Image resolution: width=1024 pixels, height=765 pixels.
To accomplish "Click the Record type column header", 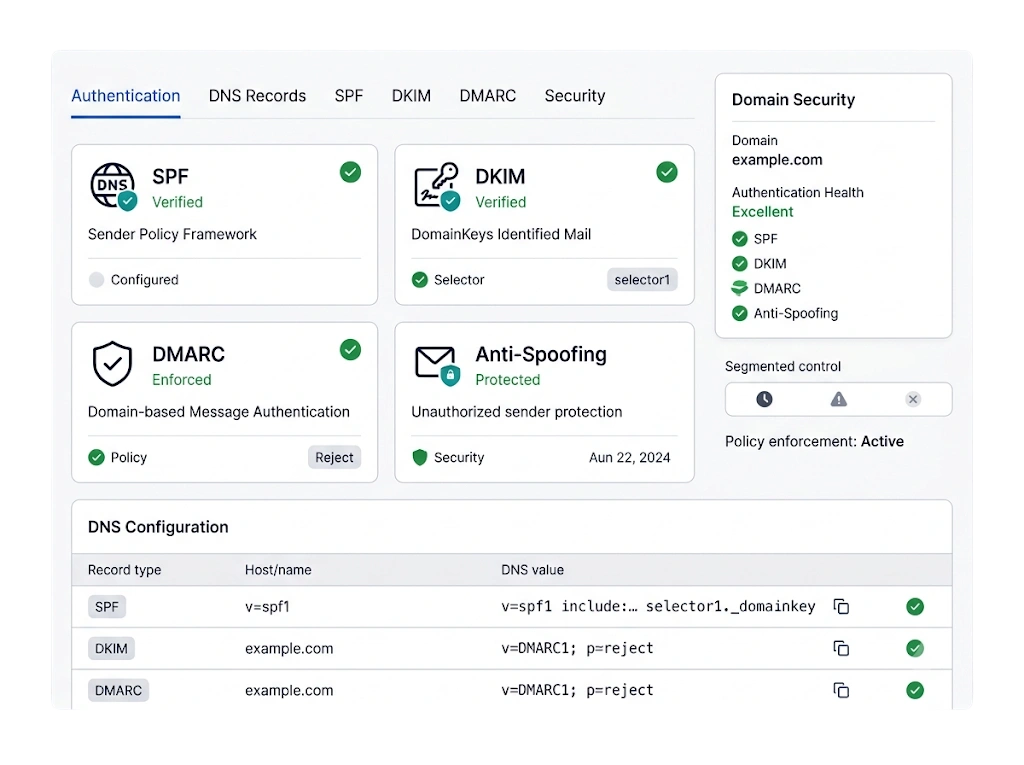I will pos(124,570).
